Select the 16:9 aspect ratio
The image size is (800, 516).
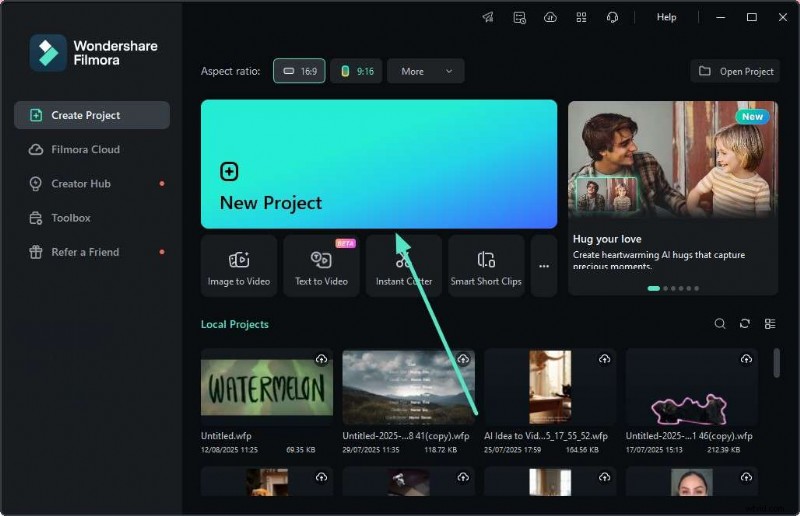pyautogui.click(x=299, y=71)
